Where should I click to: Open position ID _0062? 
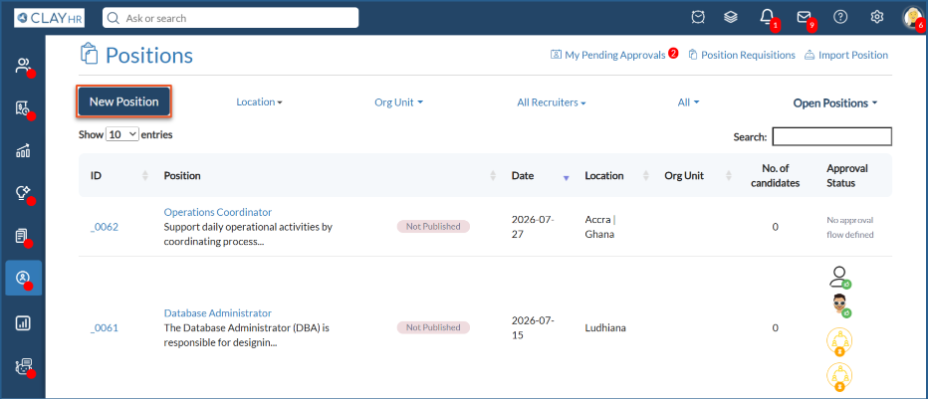point(104,227)
